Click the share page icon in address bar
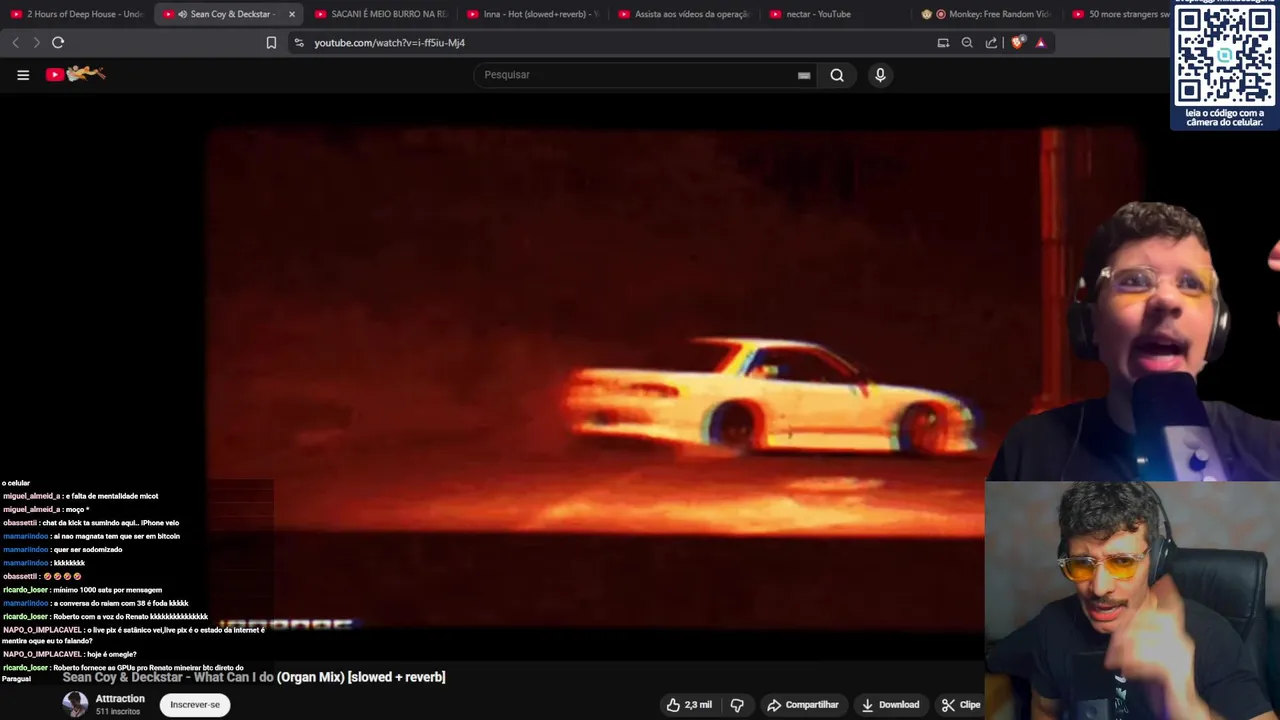This screenshot has height=720, width=1280. click(991, 43)
